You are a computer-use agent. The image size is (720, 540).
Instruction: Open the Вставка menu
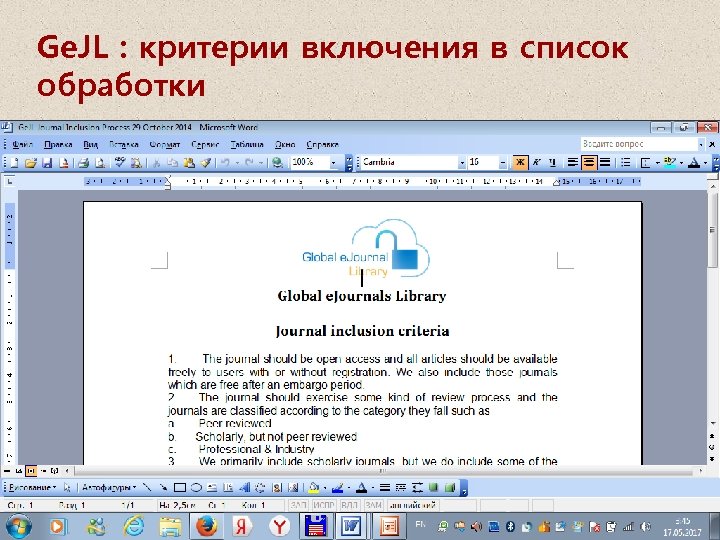point(124,145)
